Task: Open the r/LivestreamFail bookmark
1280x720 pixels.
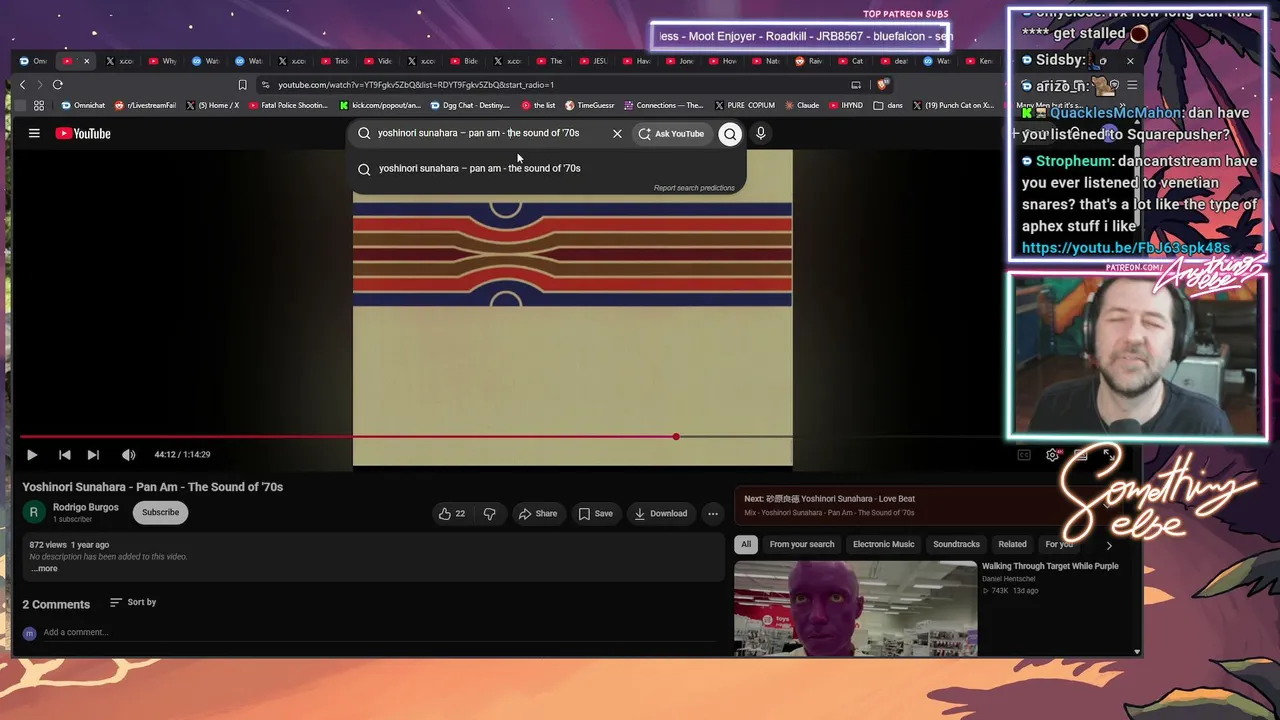Action: (145, 105)
